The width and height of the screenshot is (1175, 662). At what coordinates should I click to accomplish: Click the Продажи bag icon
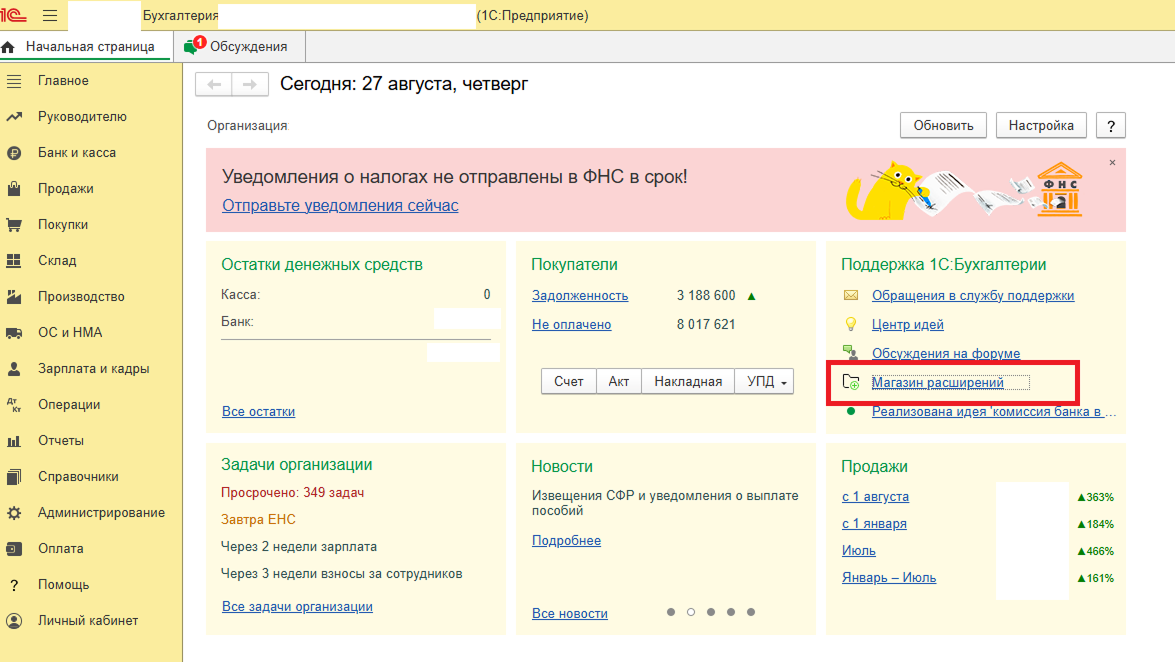click(14, 189)
